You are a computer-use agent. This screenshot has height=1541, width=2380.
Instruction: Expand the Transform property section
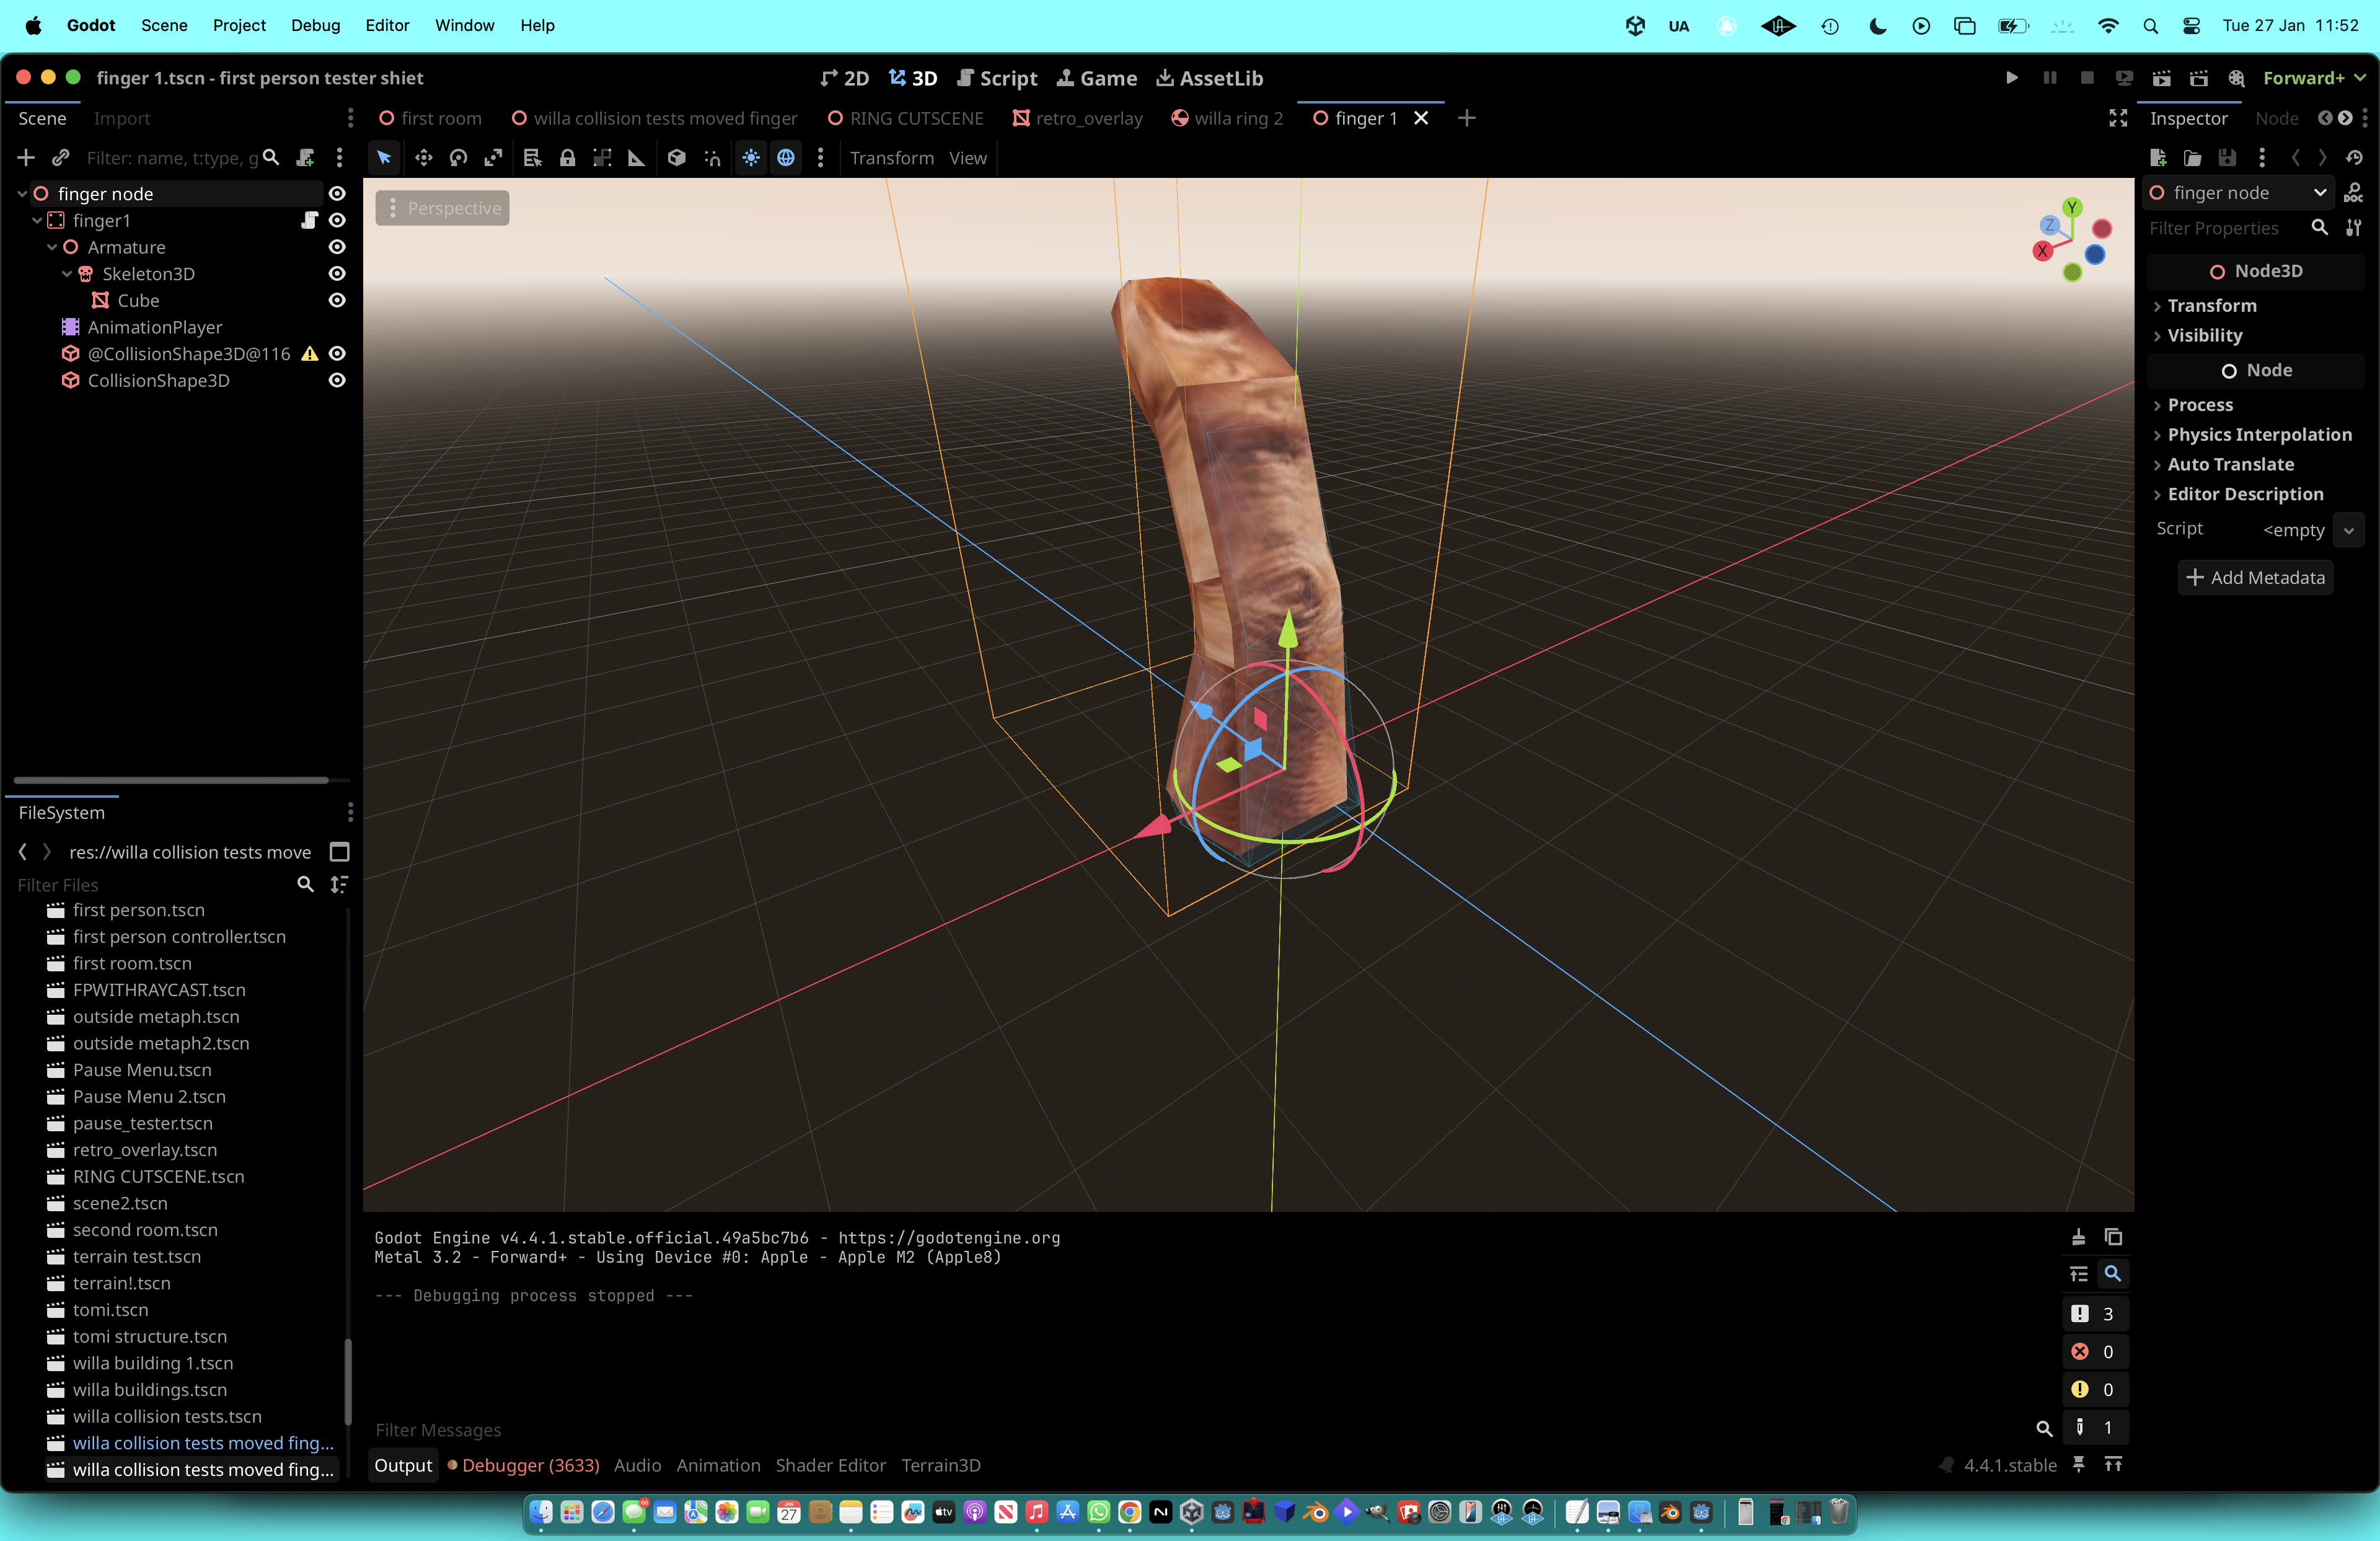[x=2211, y=305]
